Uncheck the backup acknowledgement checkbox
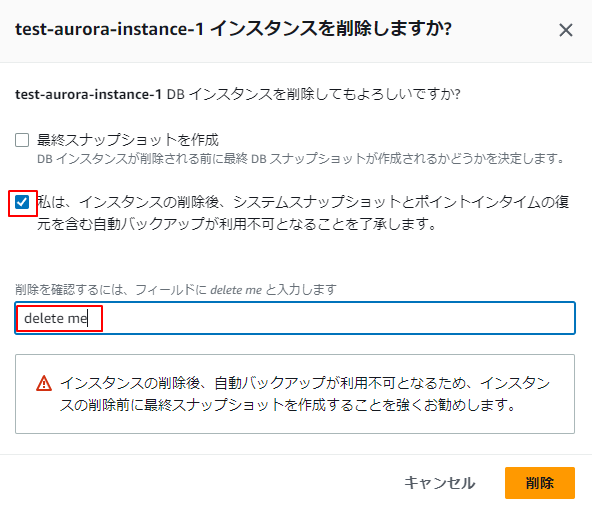 (x=22, y=202)
